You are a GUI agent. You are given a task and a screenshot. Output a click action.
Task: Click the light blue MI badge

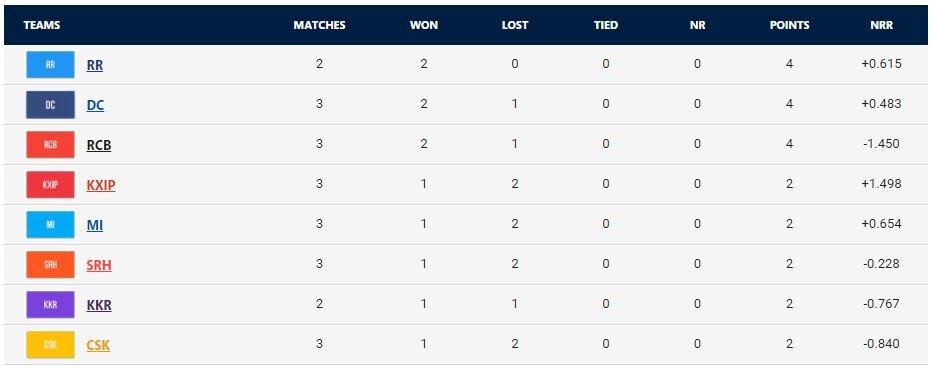50,224
